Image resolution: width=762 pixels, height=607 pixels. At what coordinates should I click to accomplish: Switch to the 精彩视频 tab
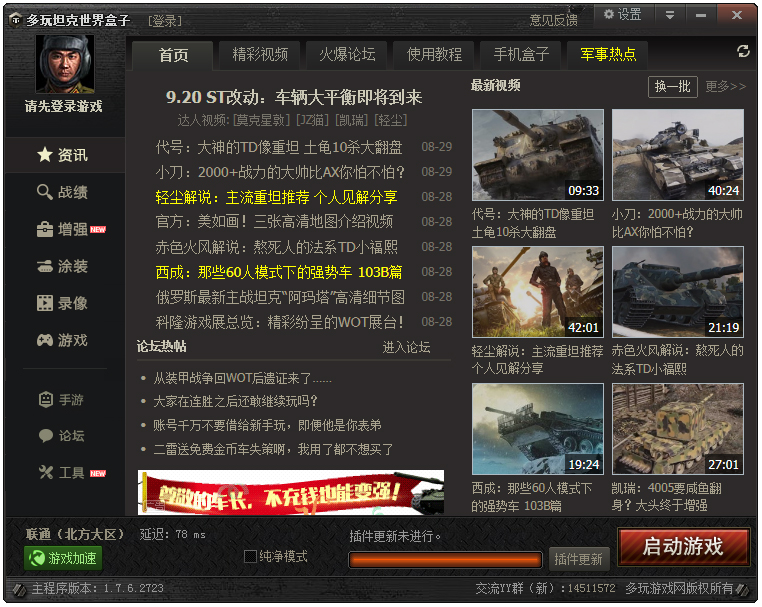tap(260, 54)
